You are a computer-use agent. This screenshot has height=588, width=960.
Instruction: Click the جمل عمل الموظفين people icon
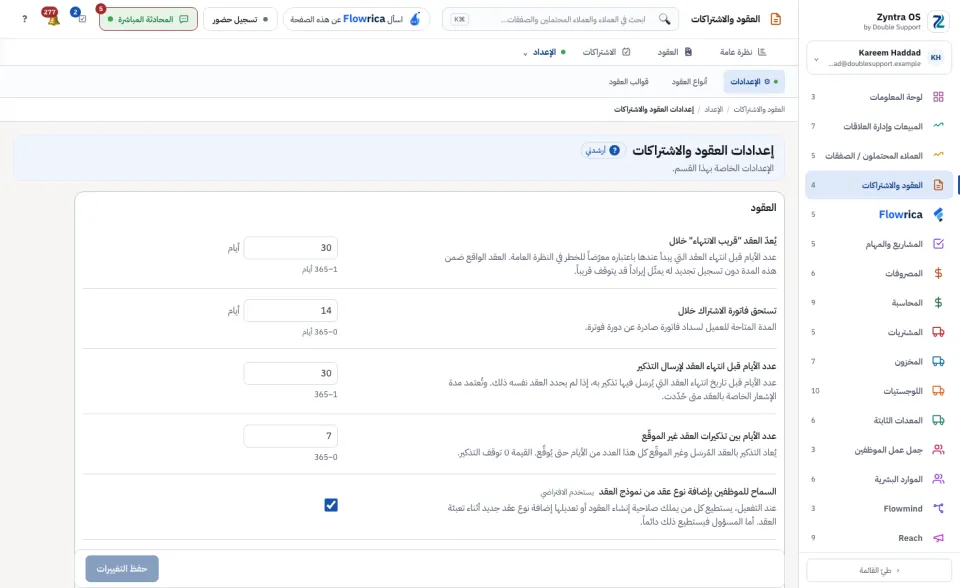click(938, 450)
